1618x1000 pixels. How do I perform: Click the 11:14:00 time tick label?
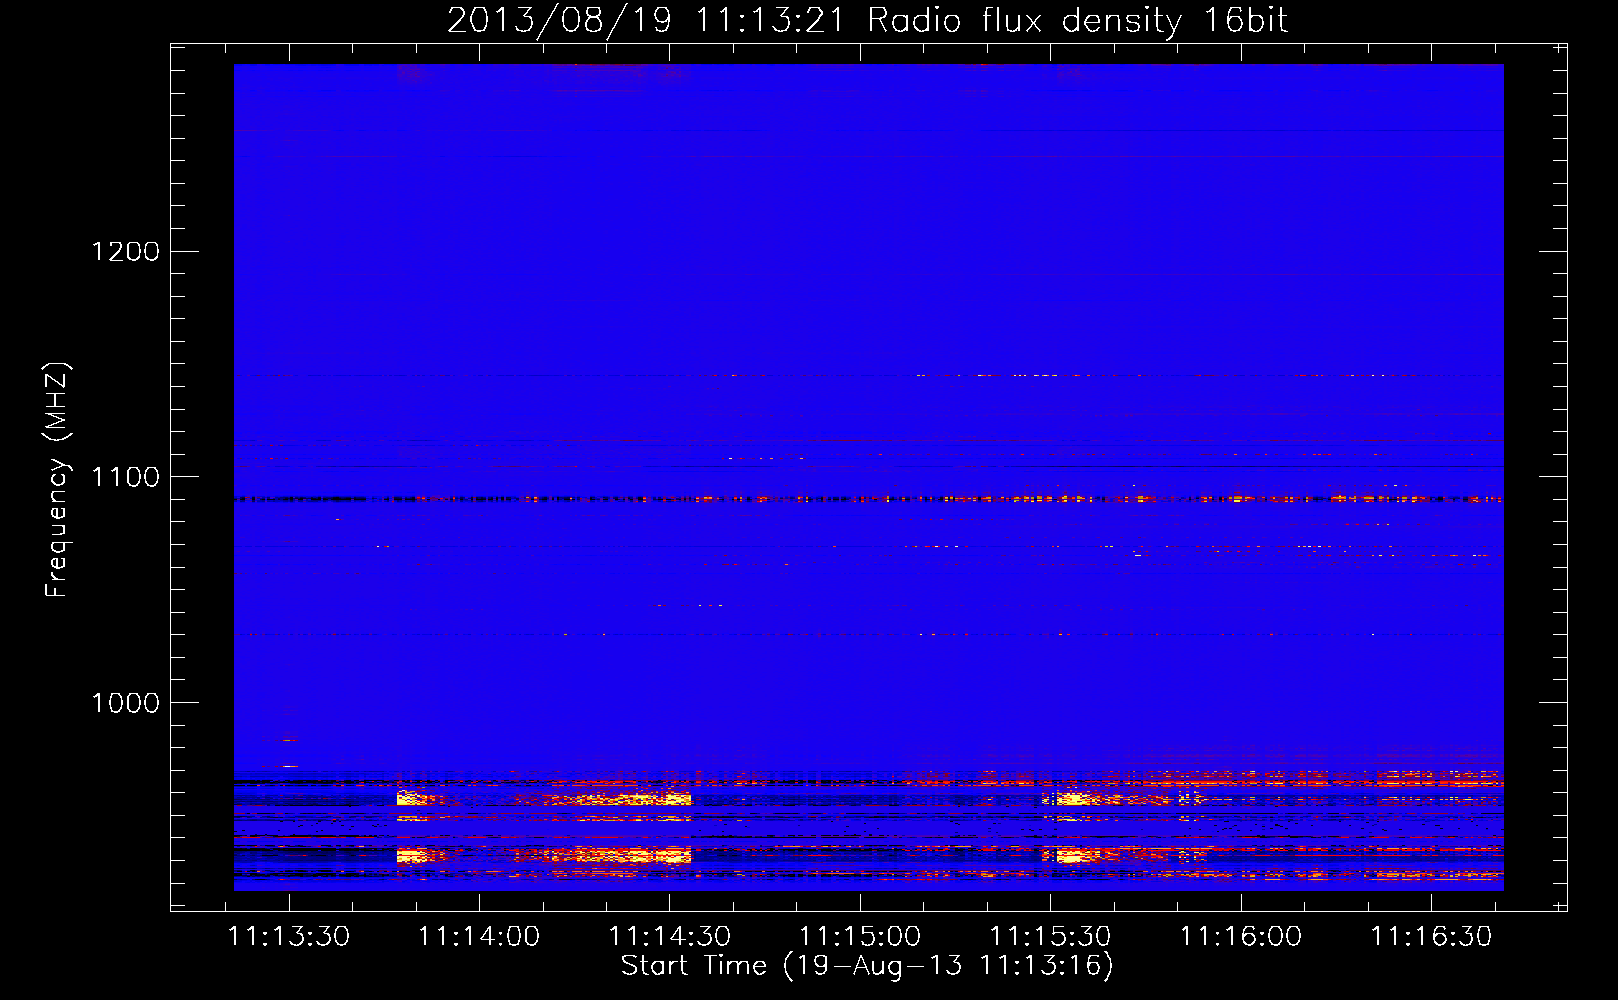(479, 937)
